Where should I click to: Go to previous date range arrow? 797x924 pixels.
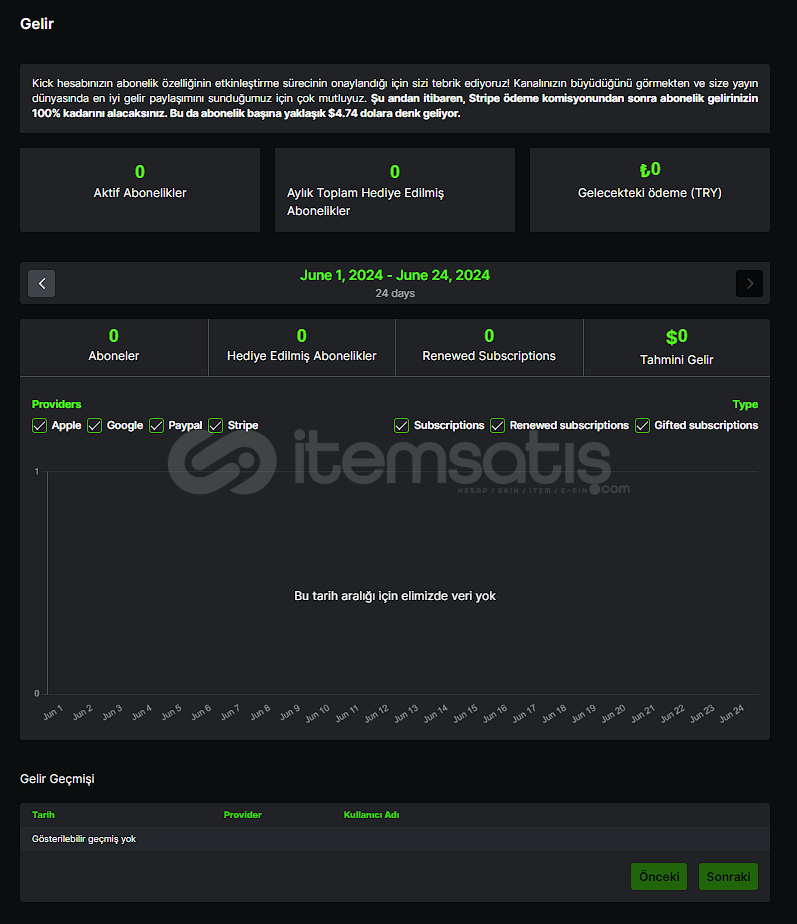[41, 283]
